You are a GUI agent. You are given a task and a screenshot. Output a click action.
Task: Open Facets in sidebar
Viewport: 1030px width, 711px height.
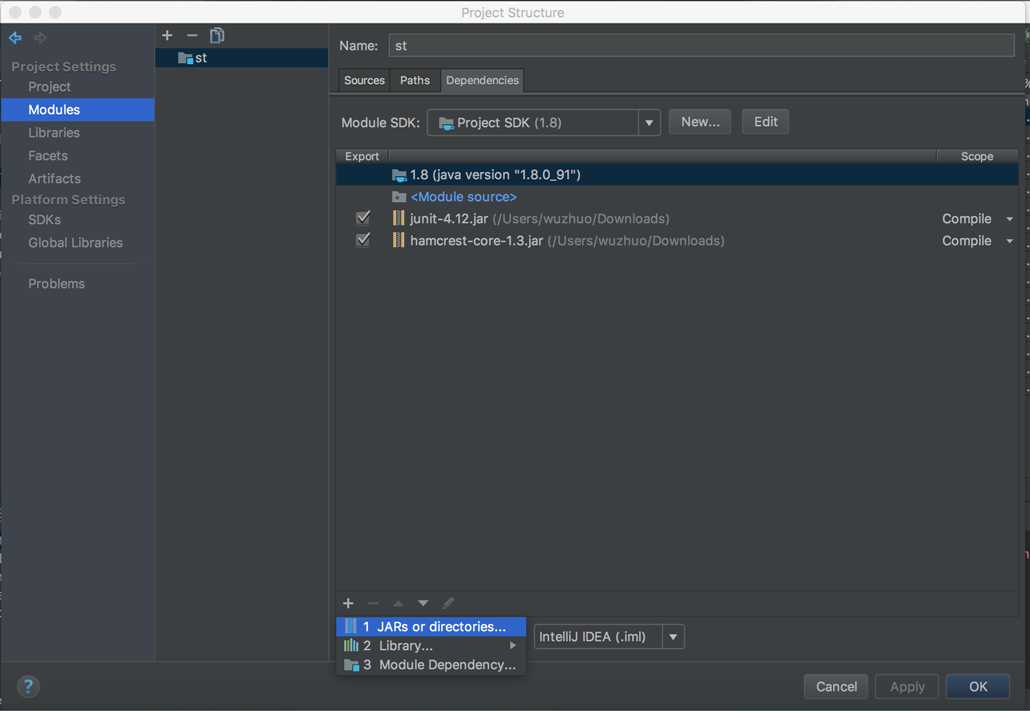[48, 156]
